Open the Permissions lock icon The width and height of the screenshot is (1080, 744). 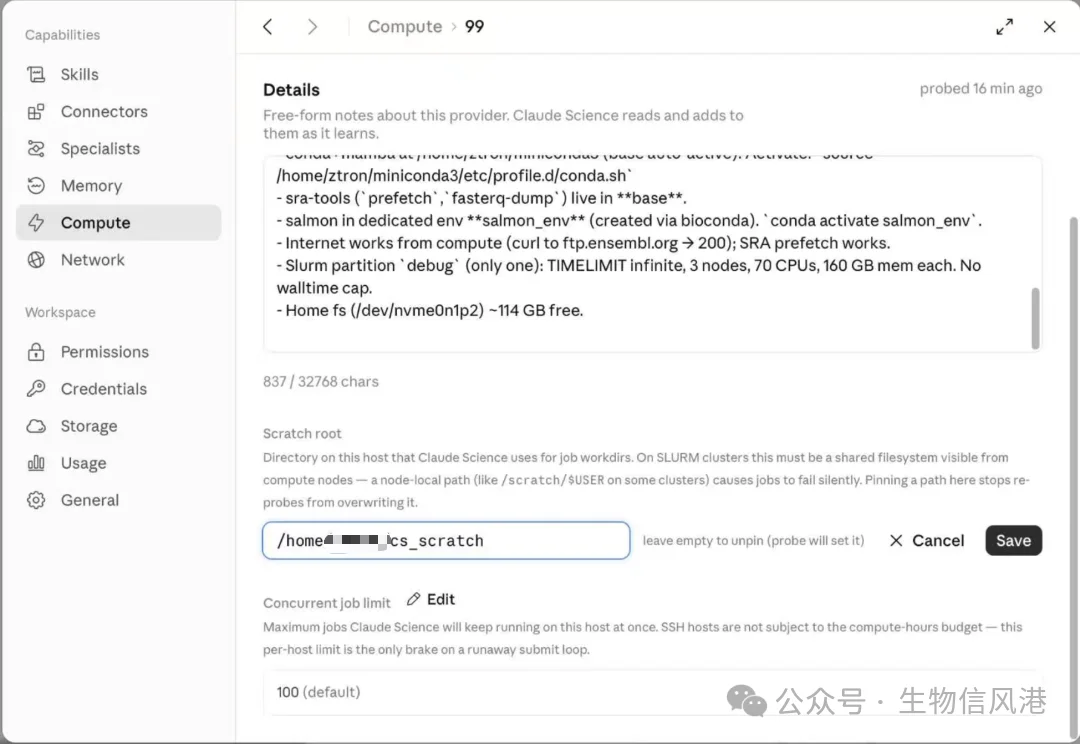(x=36, y=352)
